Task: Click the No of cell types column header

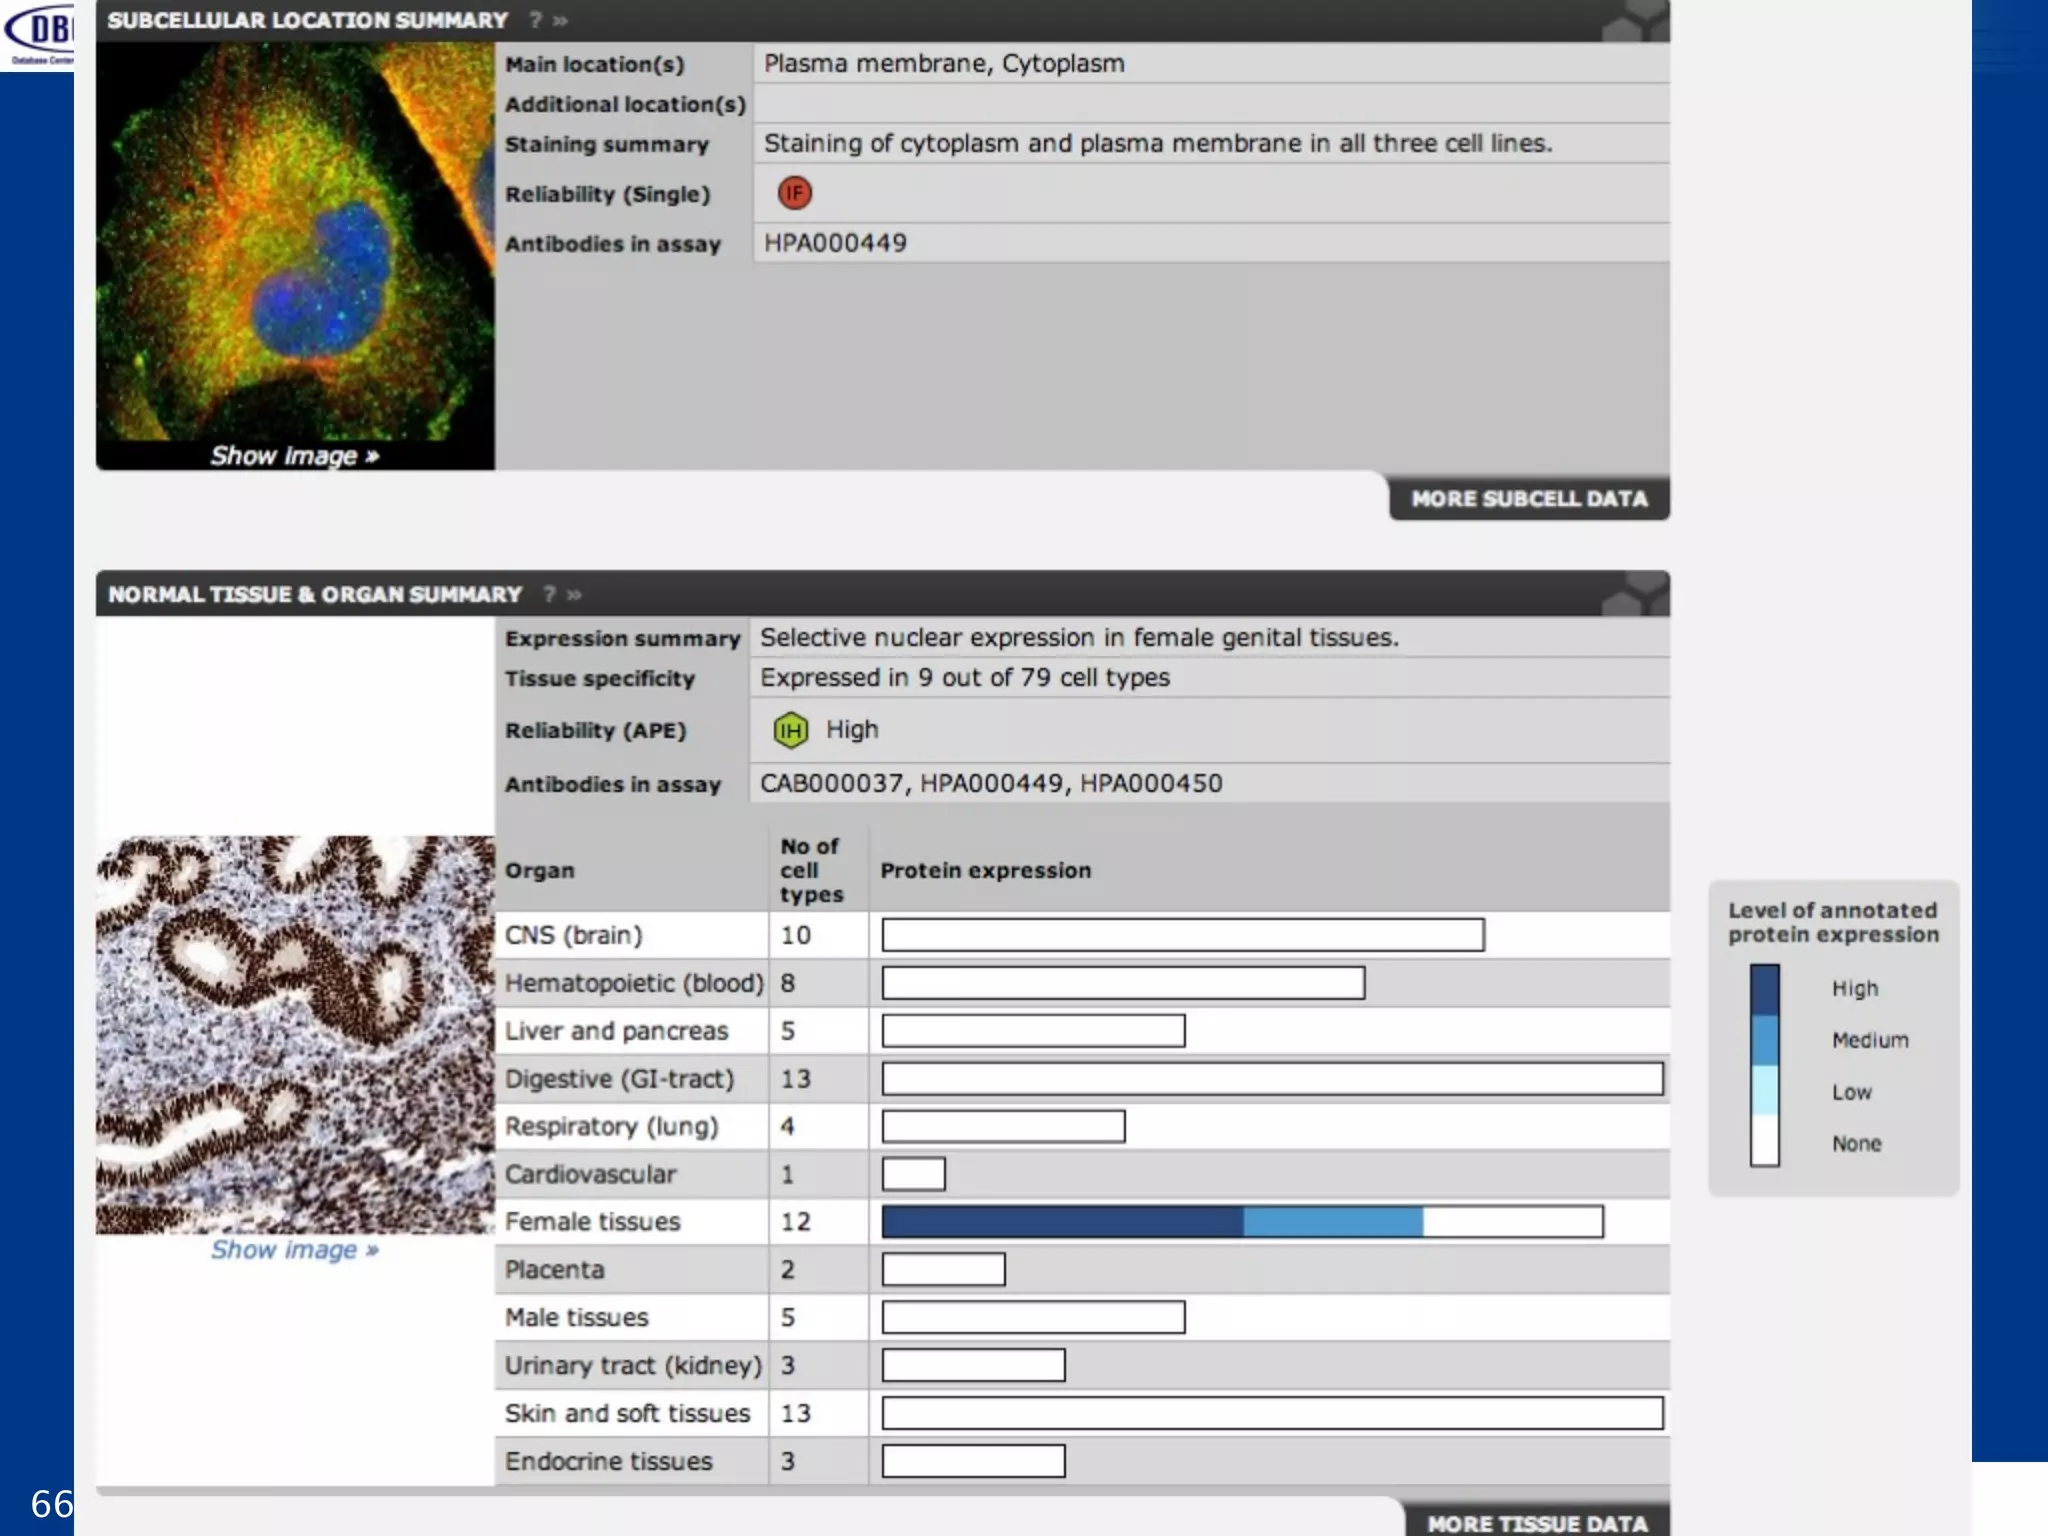Action: pos(811,870)
